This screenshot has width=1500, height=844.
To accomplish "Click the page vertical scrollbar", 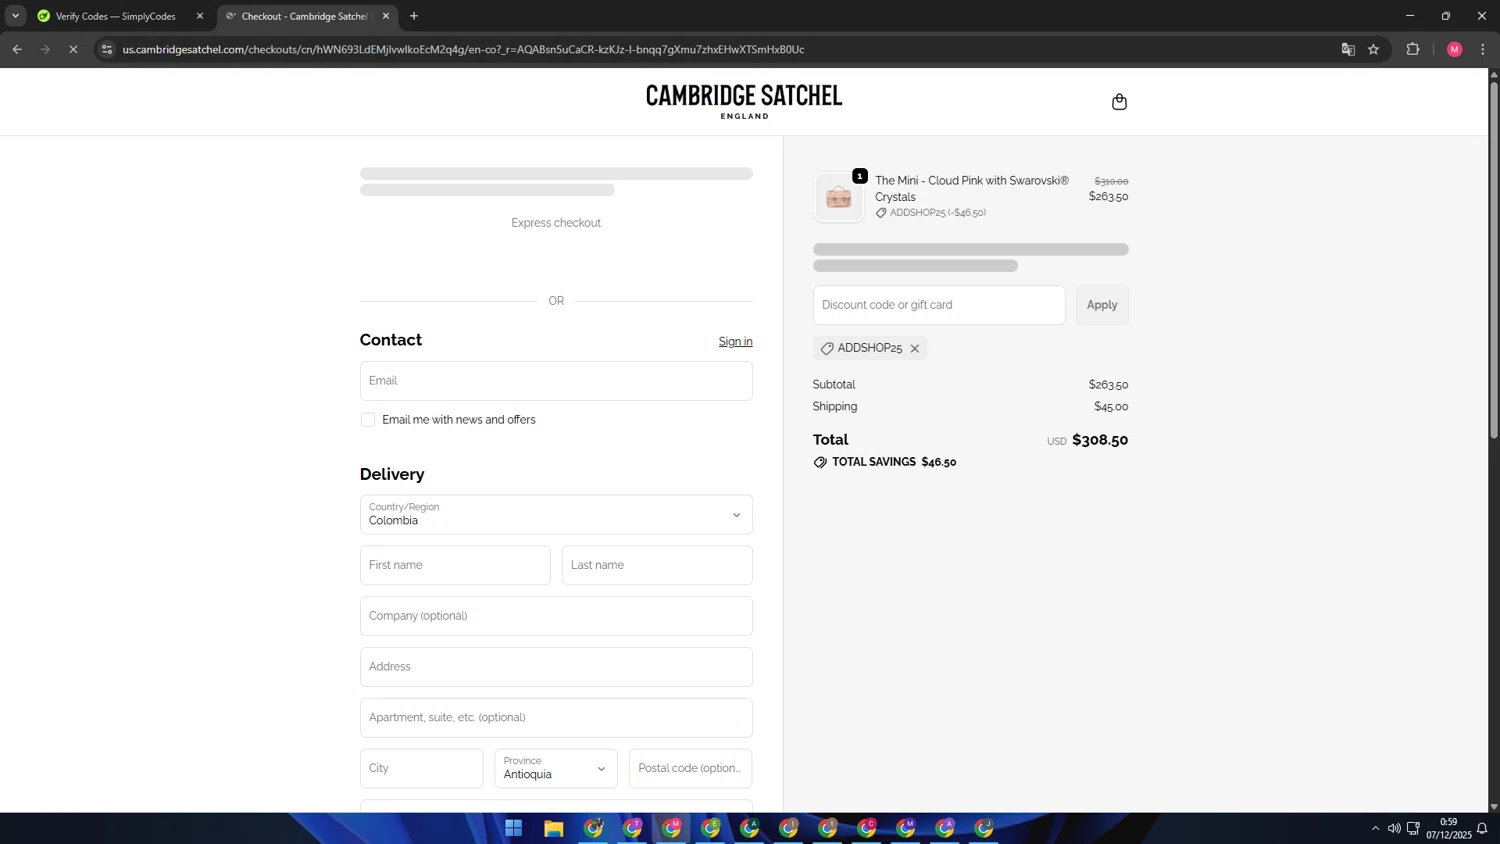I will click(1494, 260).
